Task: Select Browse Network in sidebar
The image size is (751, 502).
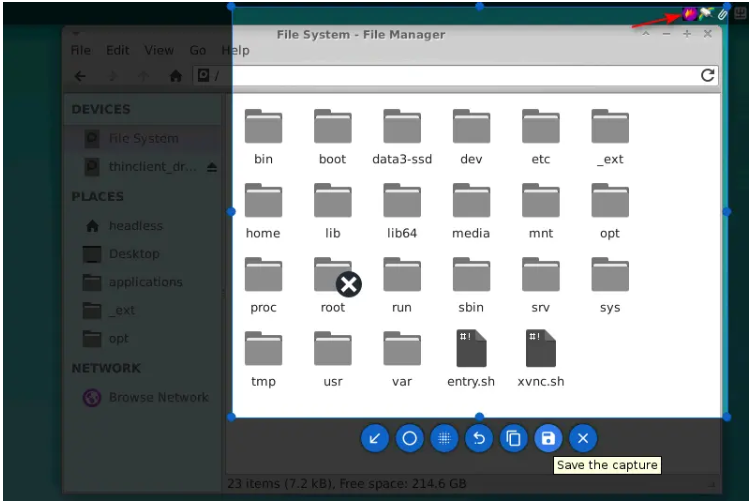Action: click(x=158, y=397)
